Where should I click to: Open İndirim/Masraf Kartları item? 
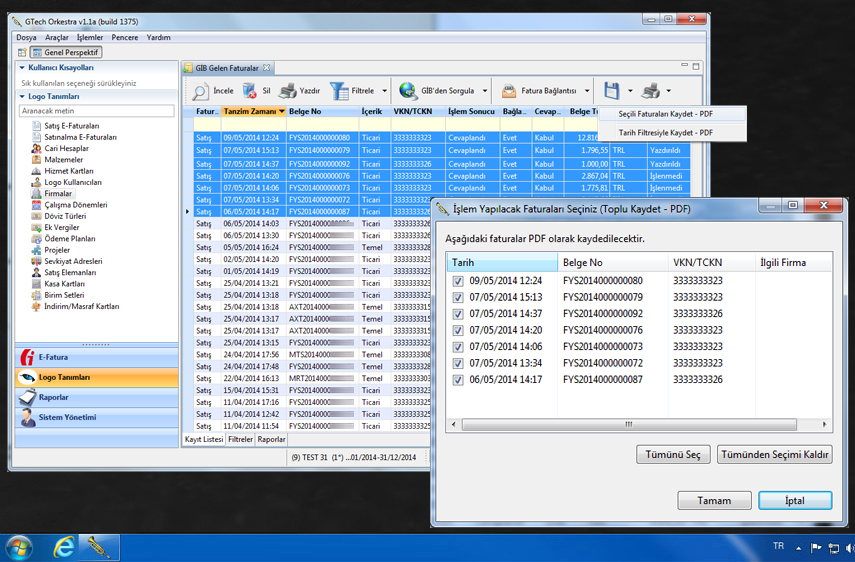[82, 306]
